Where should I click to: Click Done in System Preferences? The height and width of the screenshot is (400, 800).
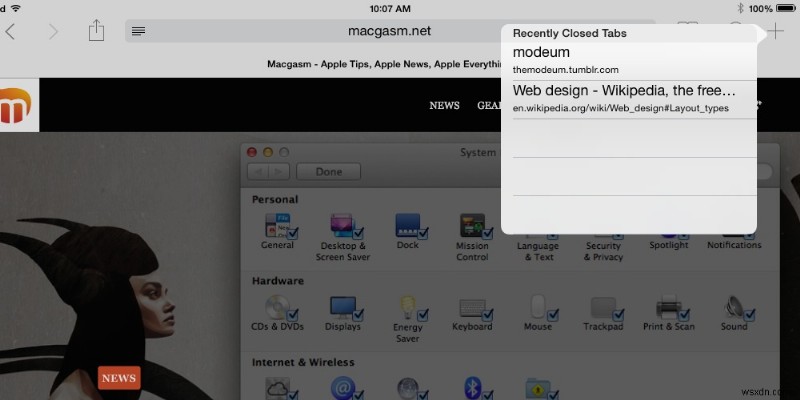[329, 171]
